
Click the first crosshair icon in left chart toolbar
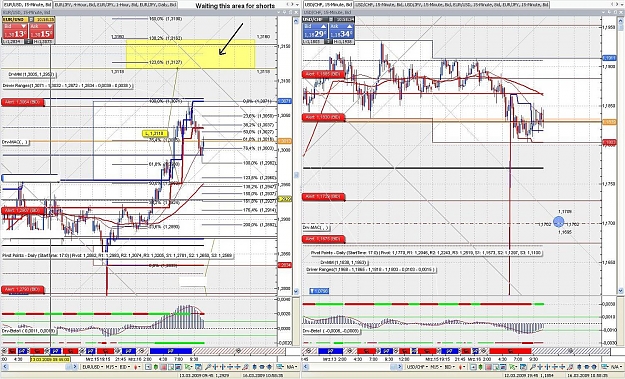(216, 367)
